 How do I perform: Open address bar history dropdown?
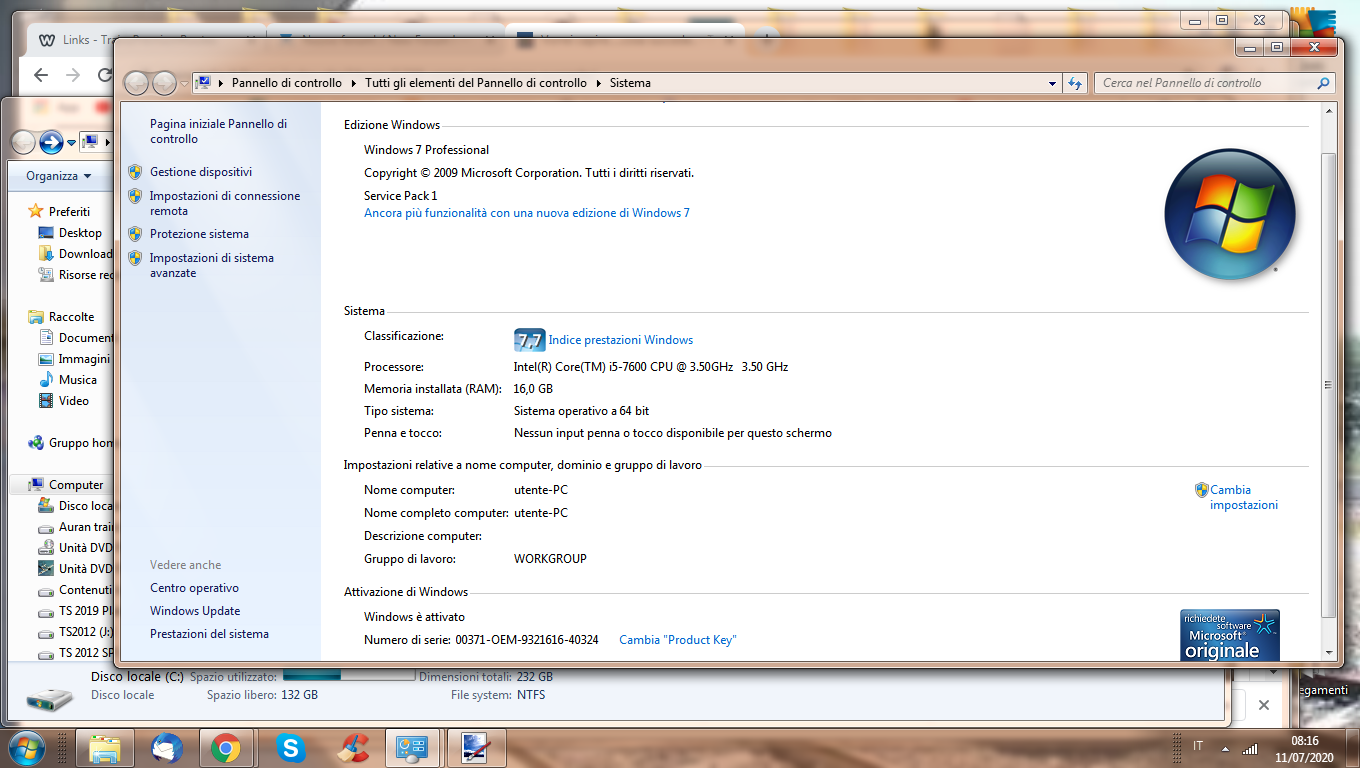(1052, 83)
